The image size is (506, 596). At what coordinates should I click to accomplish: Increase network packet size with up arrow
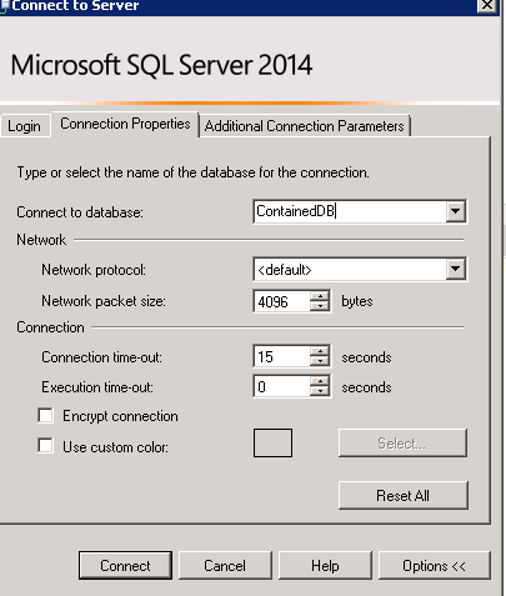point(320,296)
